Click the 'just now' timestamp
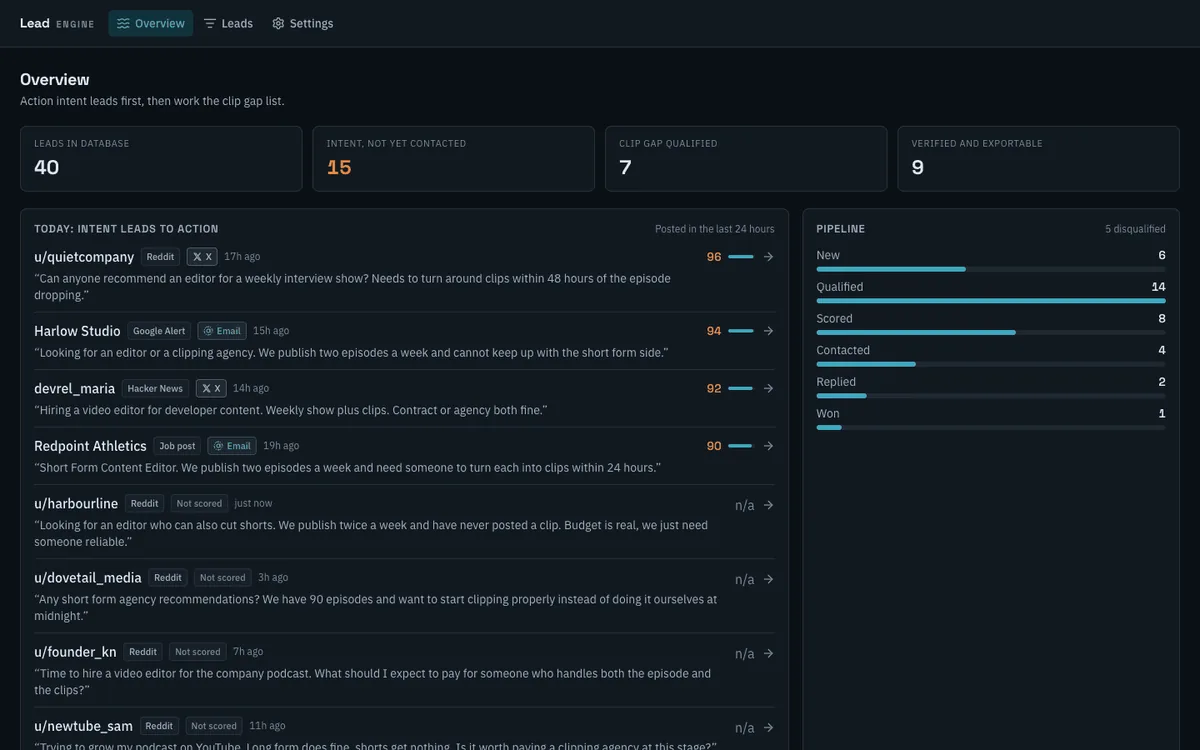The height and width of the screenshot is (750, 1200). tap(254, 504)
